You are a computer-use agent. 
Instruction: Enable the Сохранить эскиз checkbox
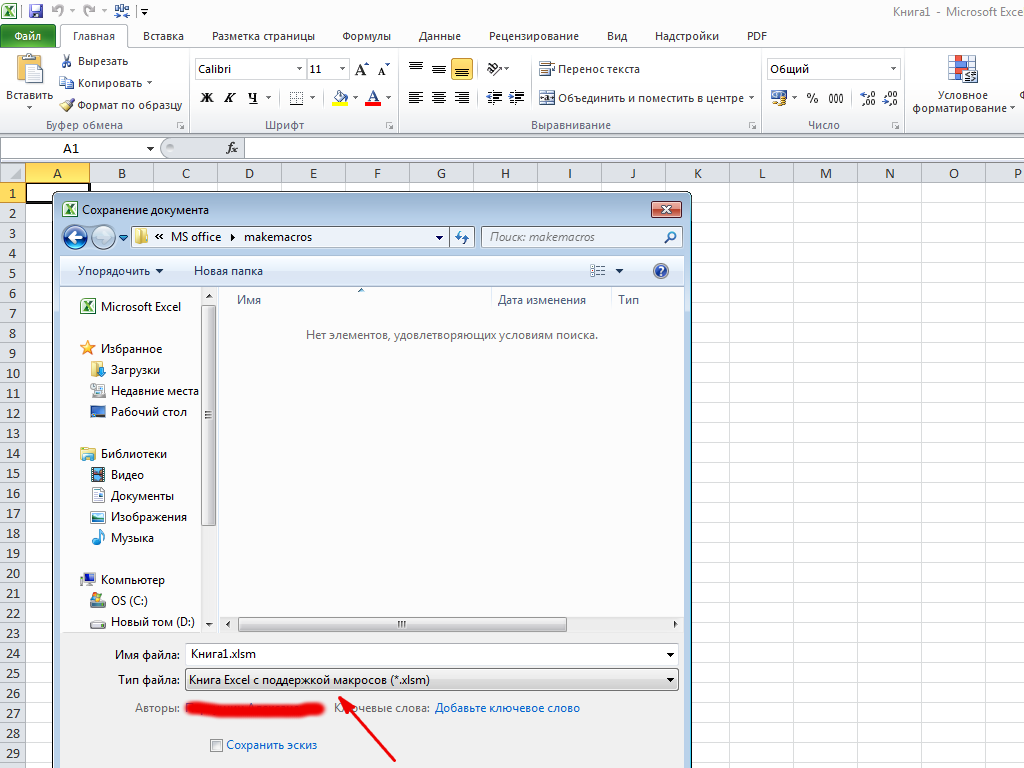[x=216, y=745]
